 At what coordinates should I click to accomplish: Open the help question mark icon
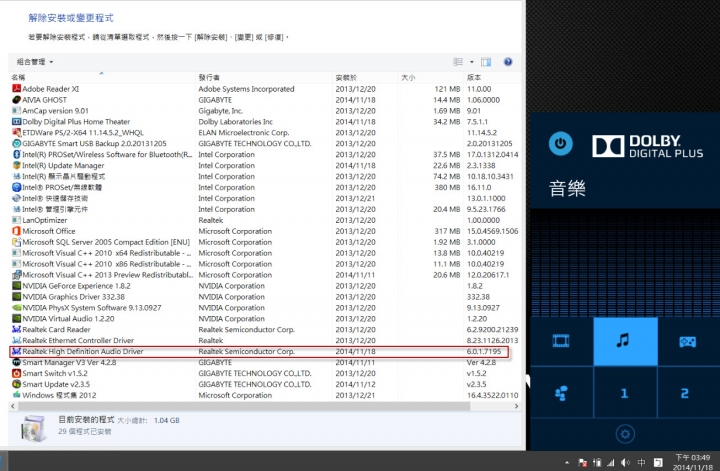tap(508, 62)
